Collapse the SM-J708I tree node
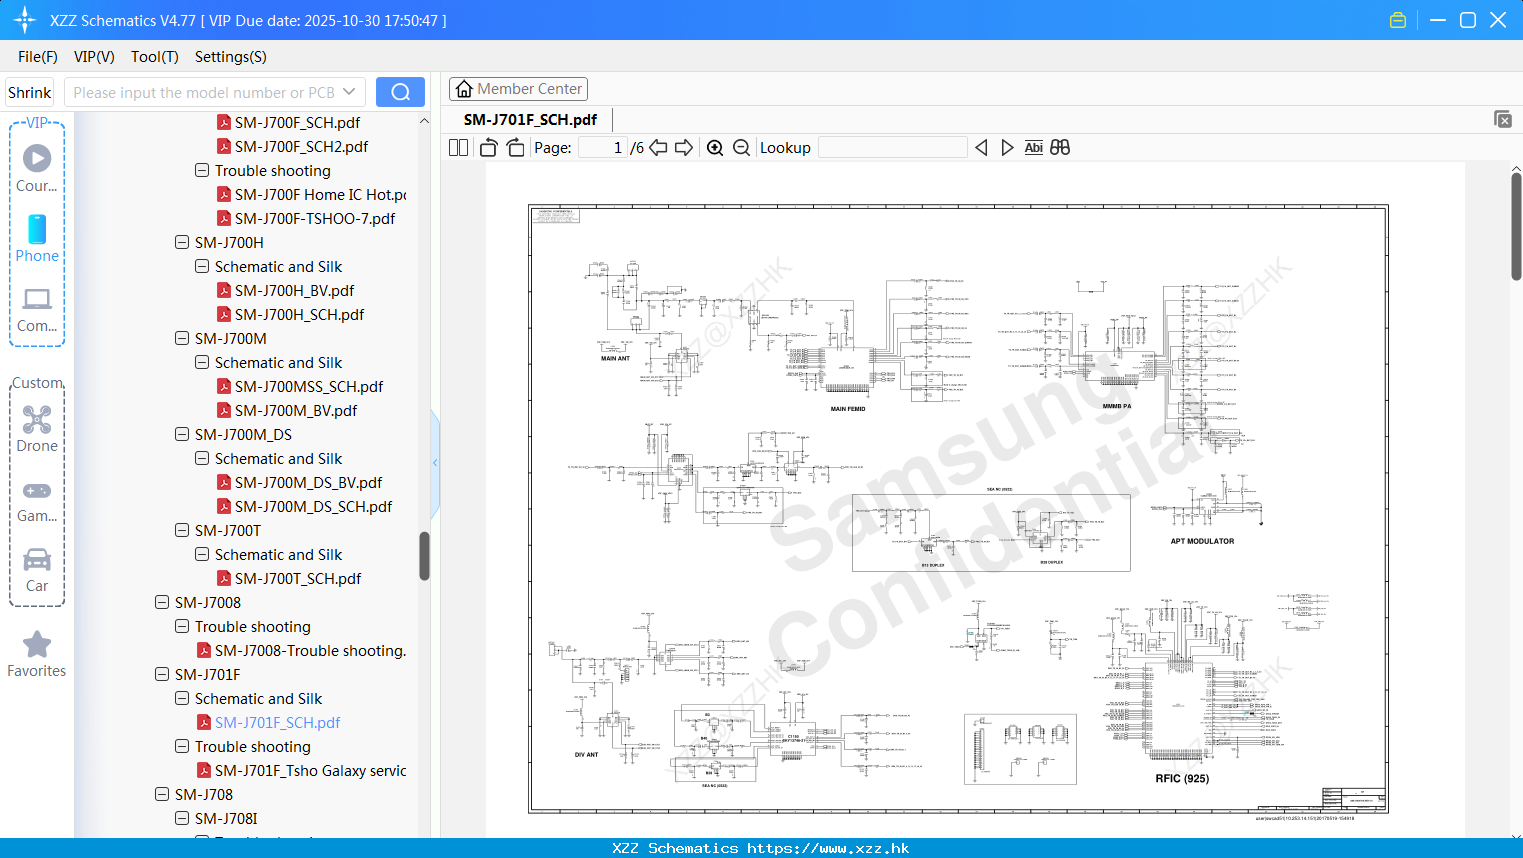Screen dimensions: 1523x858 pyautogui.click(x=182, y=818)
